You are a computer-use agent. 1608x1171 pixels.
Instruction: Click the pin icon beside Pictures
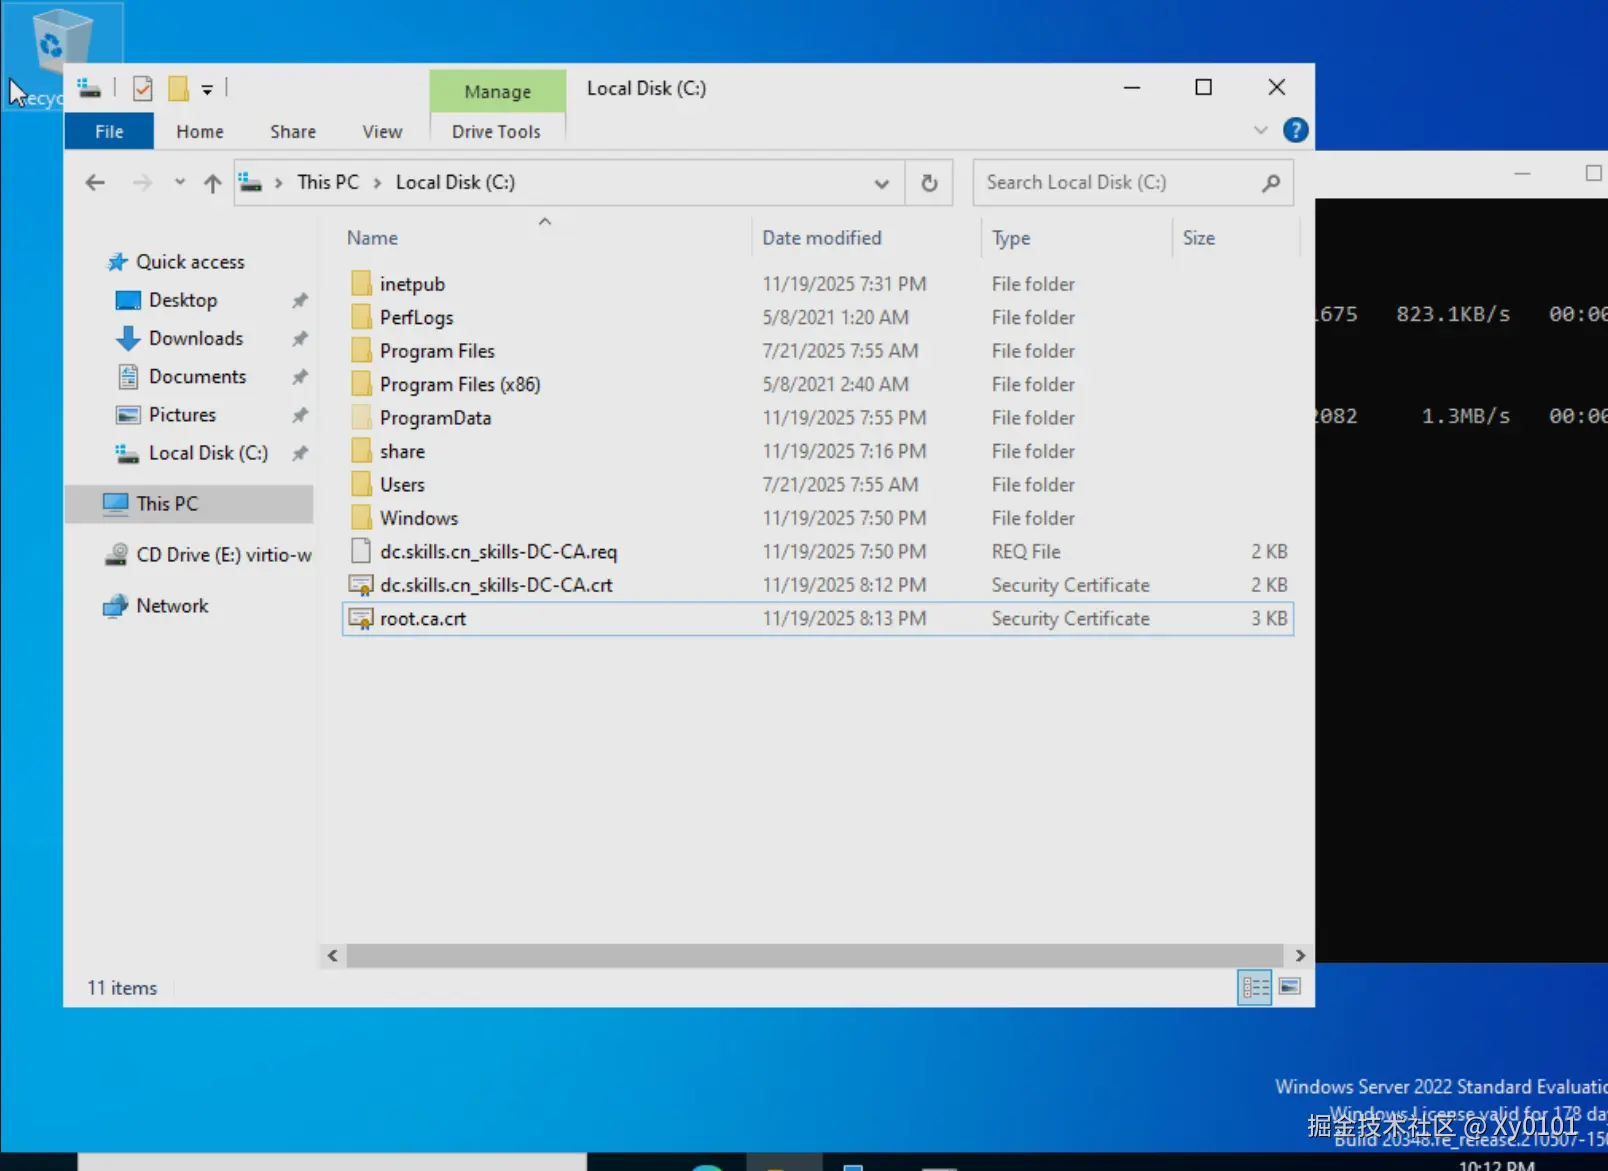click(299, 414)
